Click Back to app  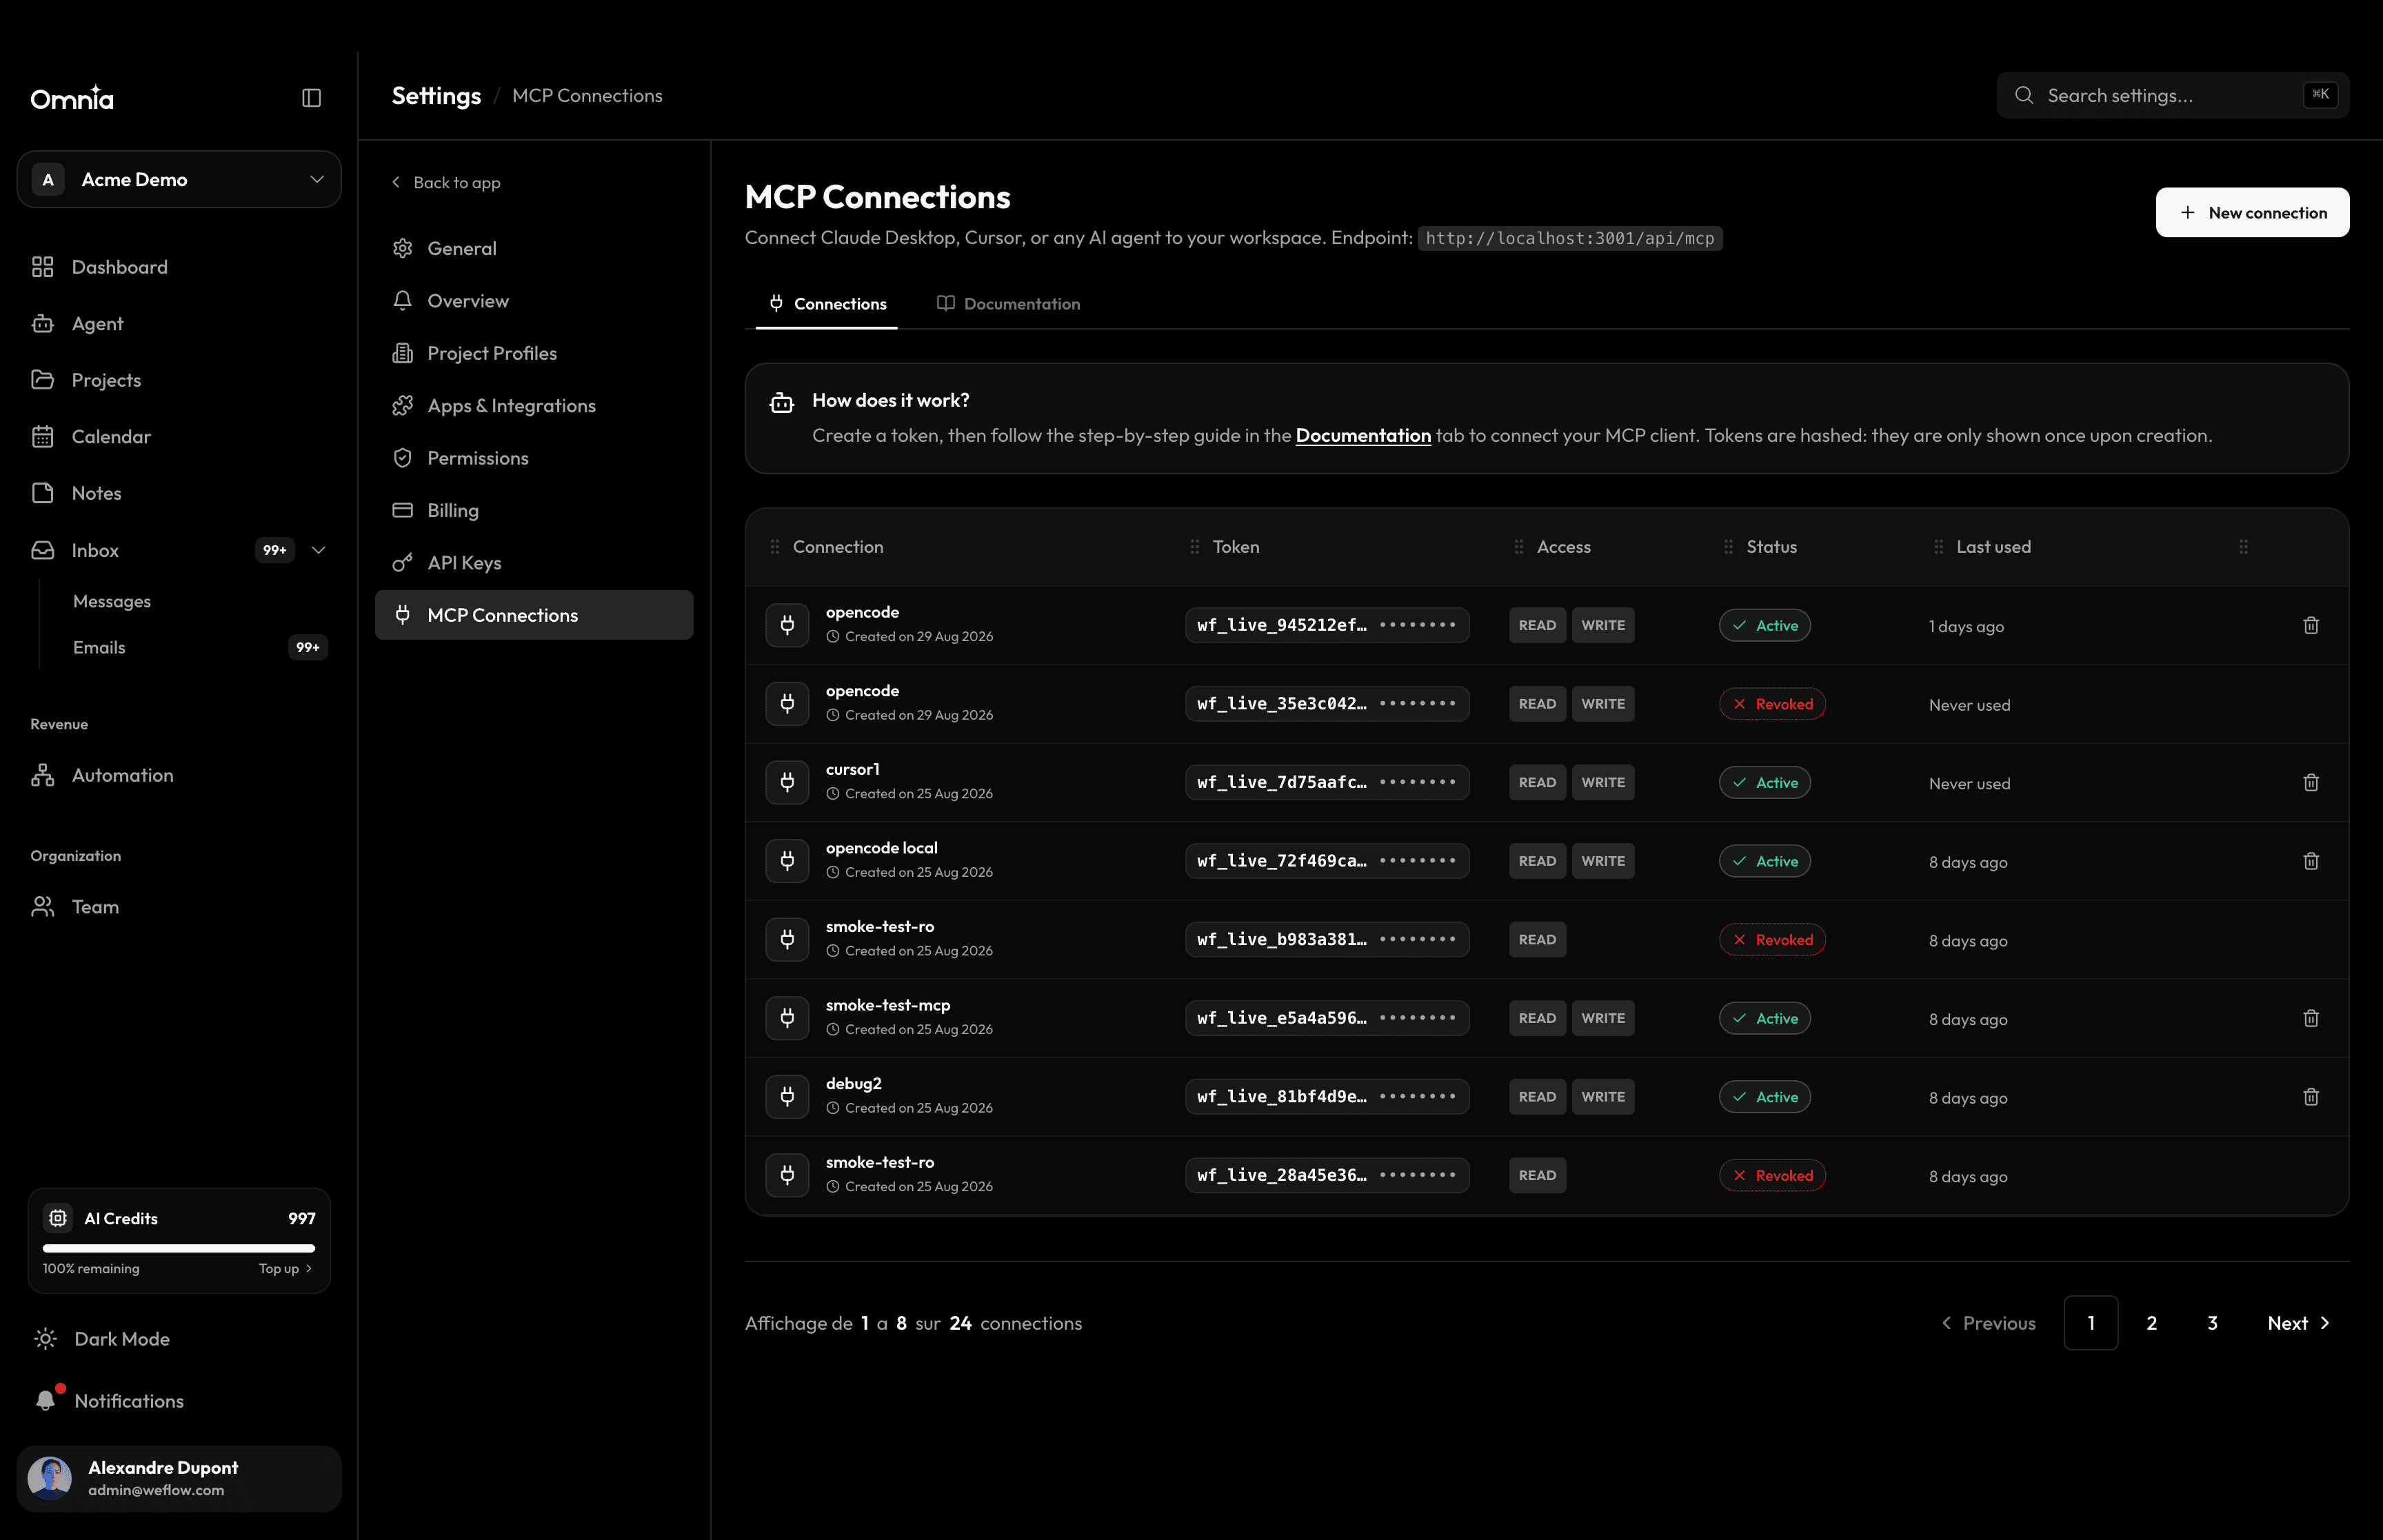coord(446,182)
